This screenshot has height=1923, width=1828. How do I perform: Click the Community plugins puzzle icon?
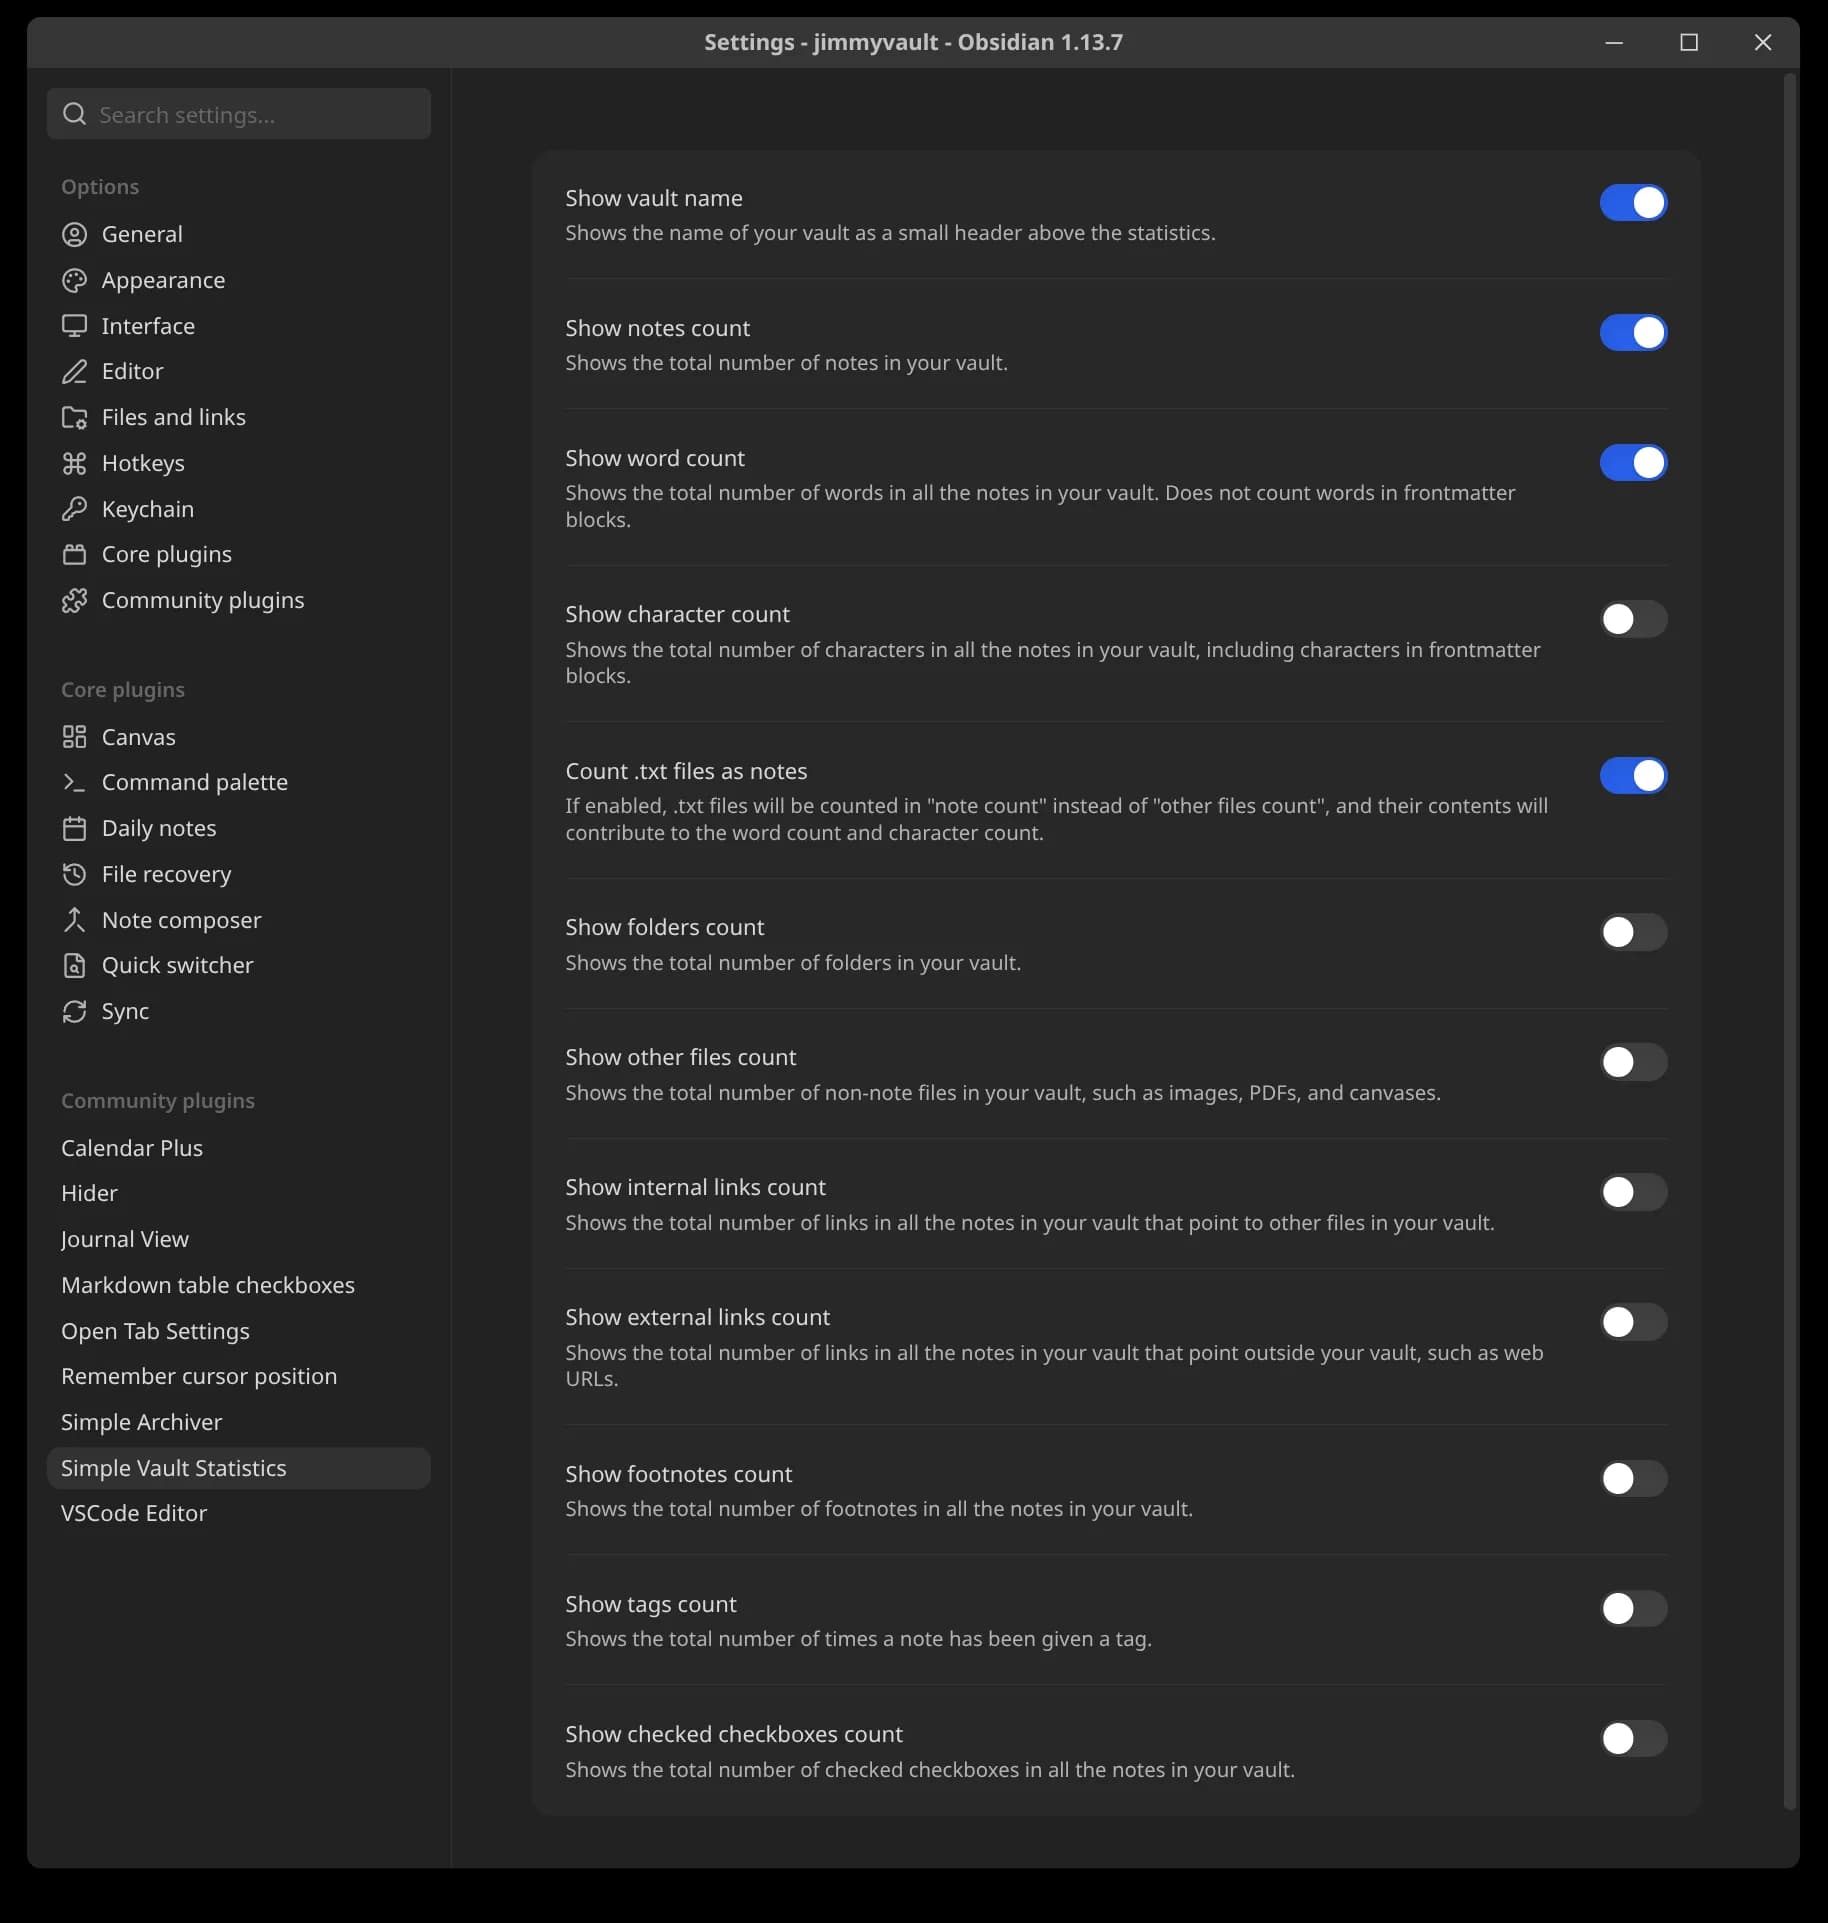[x=75, y=600]
